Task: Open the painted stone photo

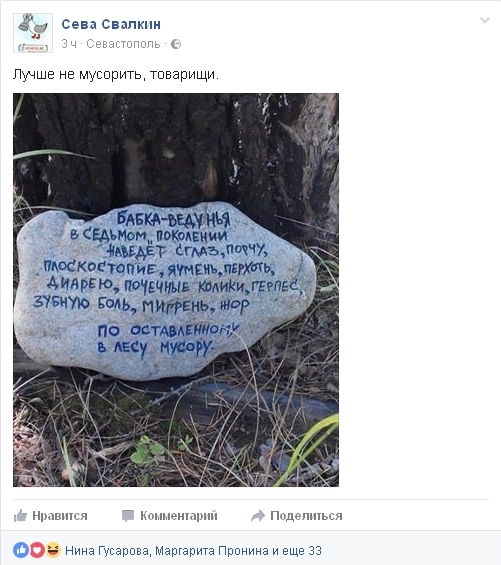Action: 176,290
